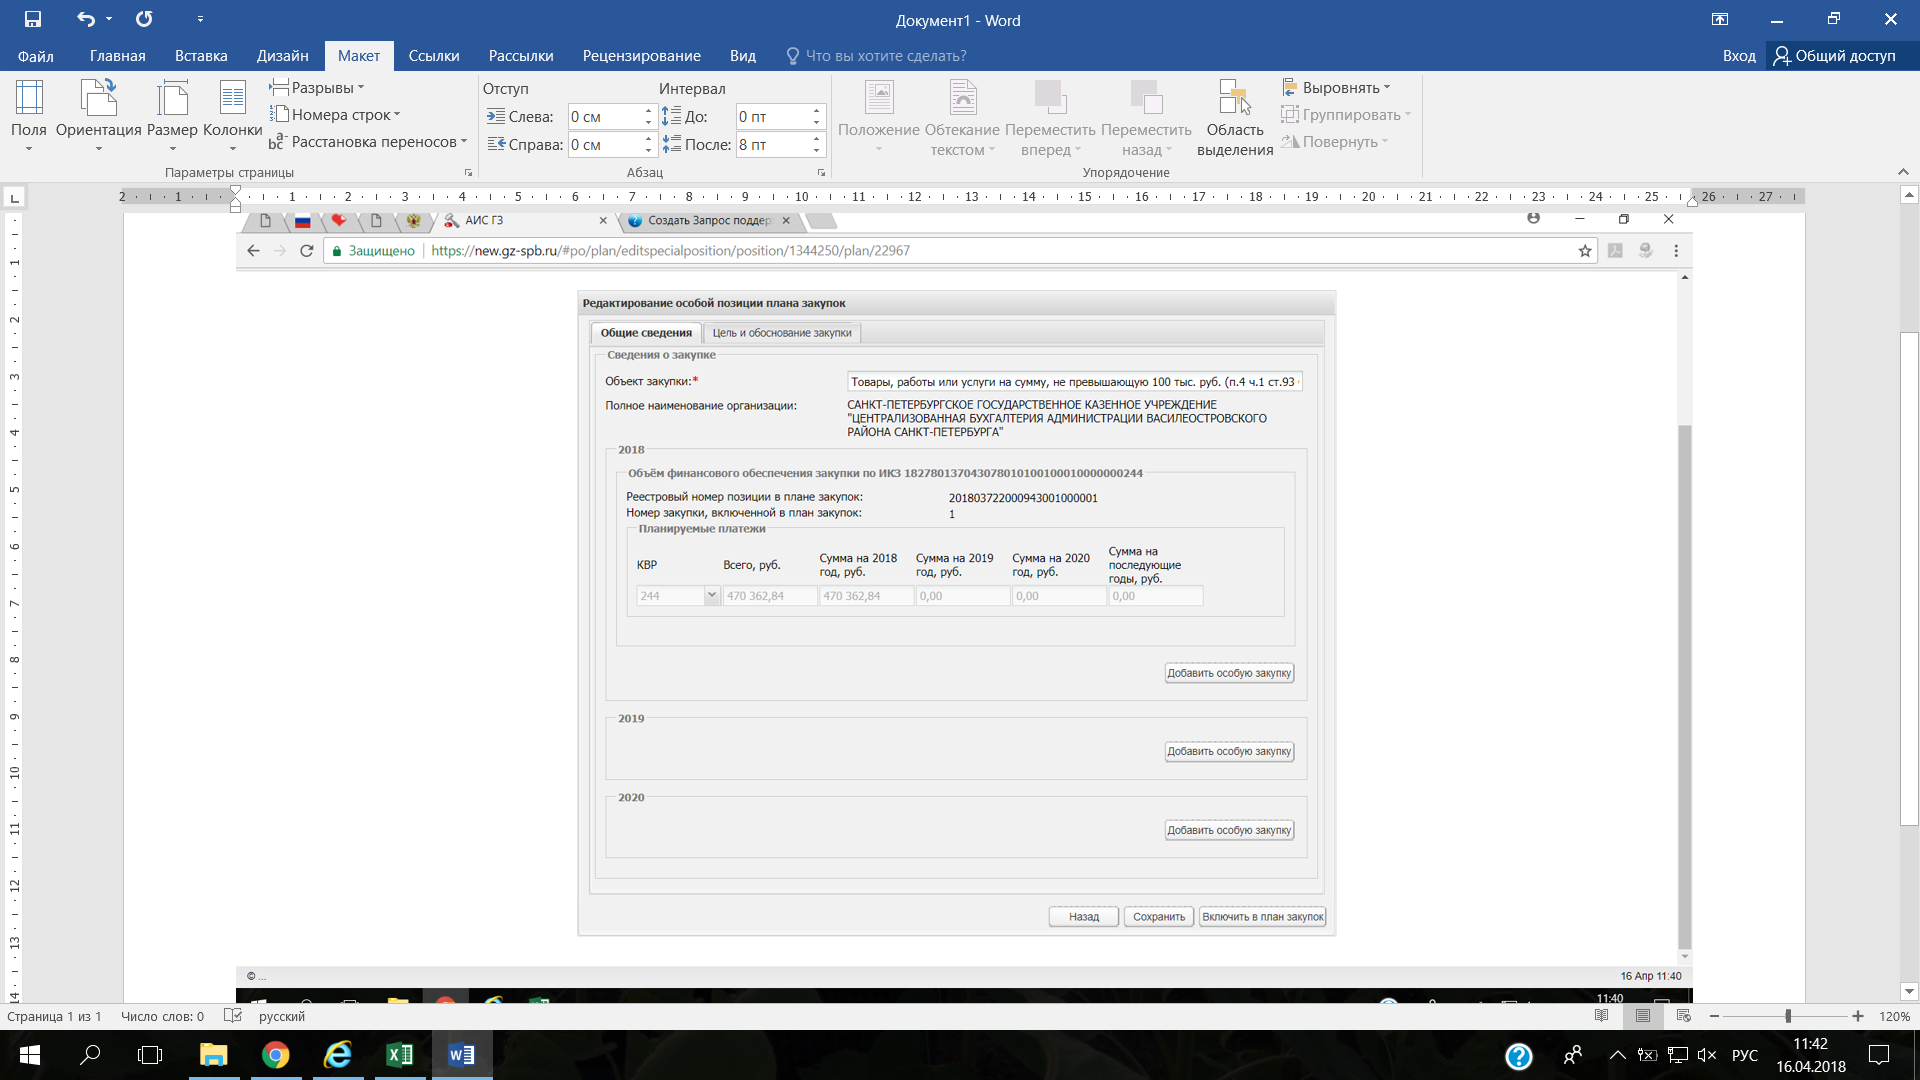
Task: Switch to Web Layout view in status bar
Action: point(1684,1016)
